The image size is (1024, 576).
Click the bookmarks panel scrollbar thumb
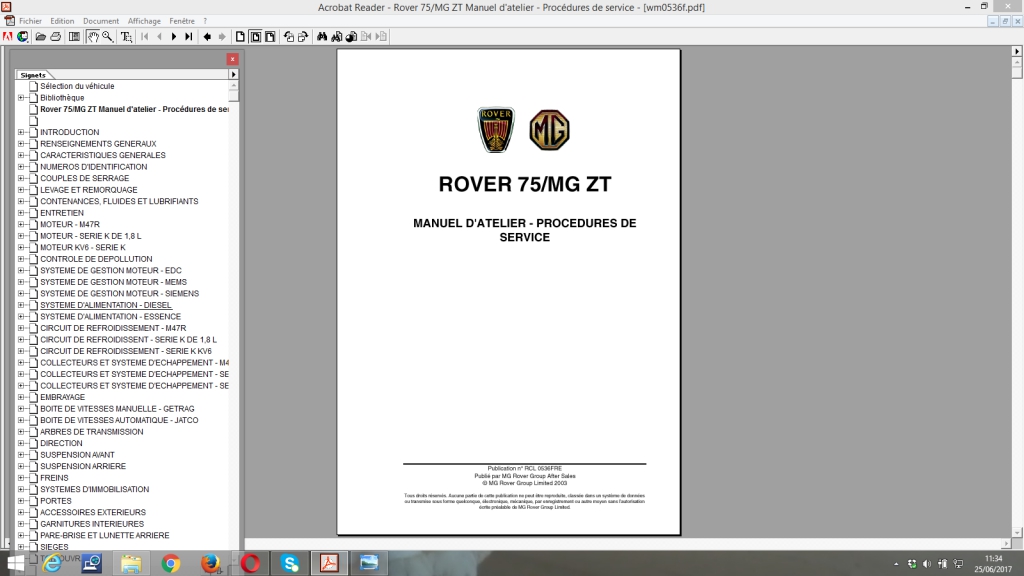click(x=234, y=96)
